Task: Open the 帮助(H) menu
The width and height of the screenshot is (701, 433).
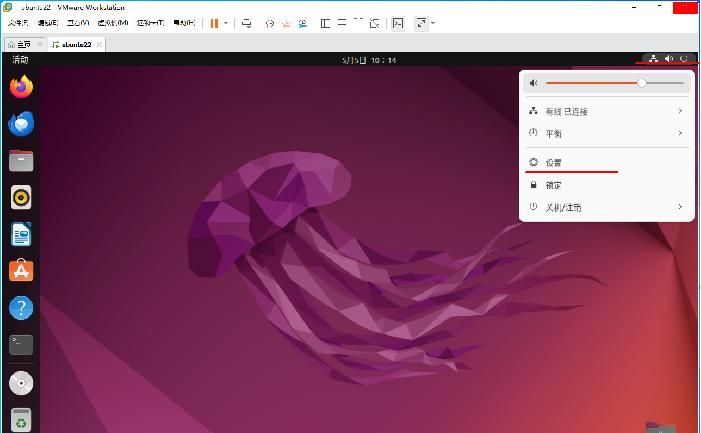Action: click(x=184, y=23)
